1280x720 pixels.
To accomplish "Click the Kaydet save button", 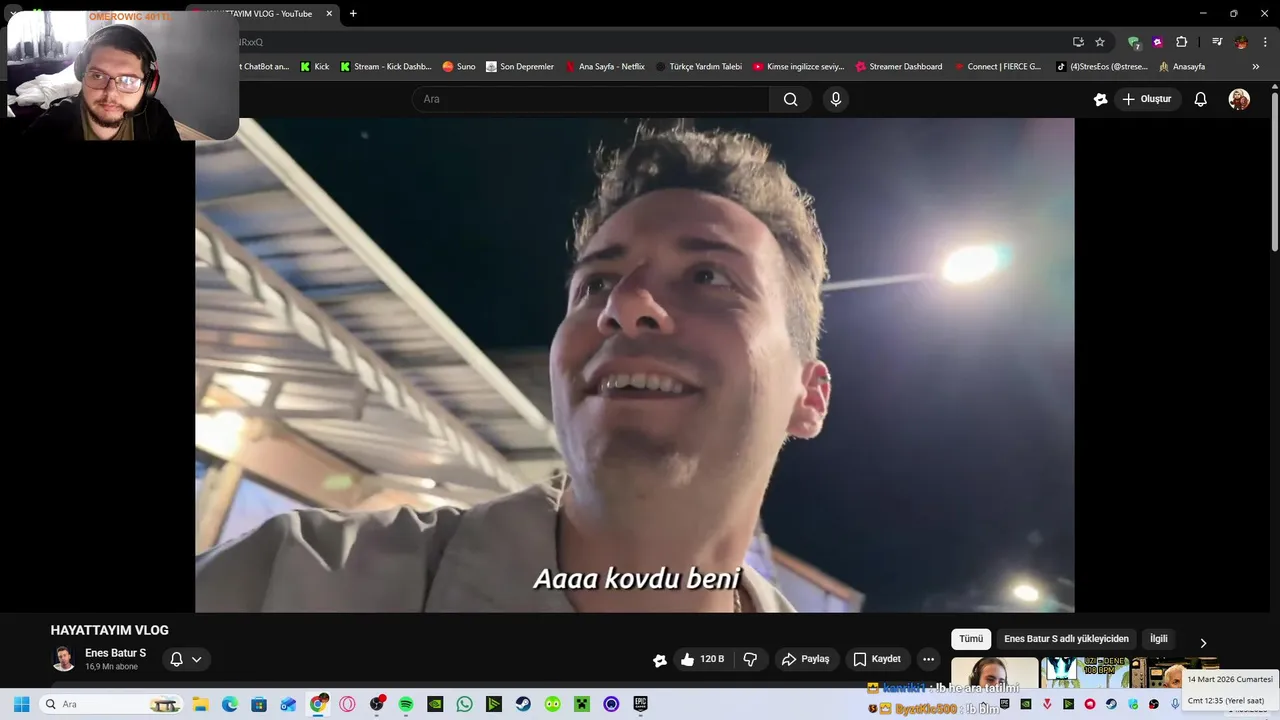I will click(x=877, y=659).
